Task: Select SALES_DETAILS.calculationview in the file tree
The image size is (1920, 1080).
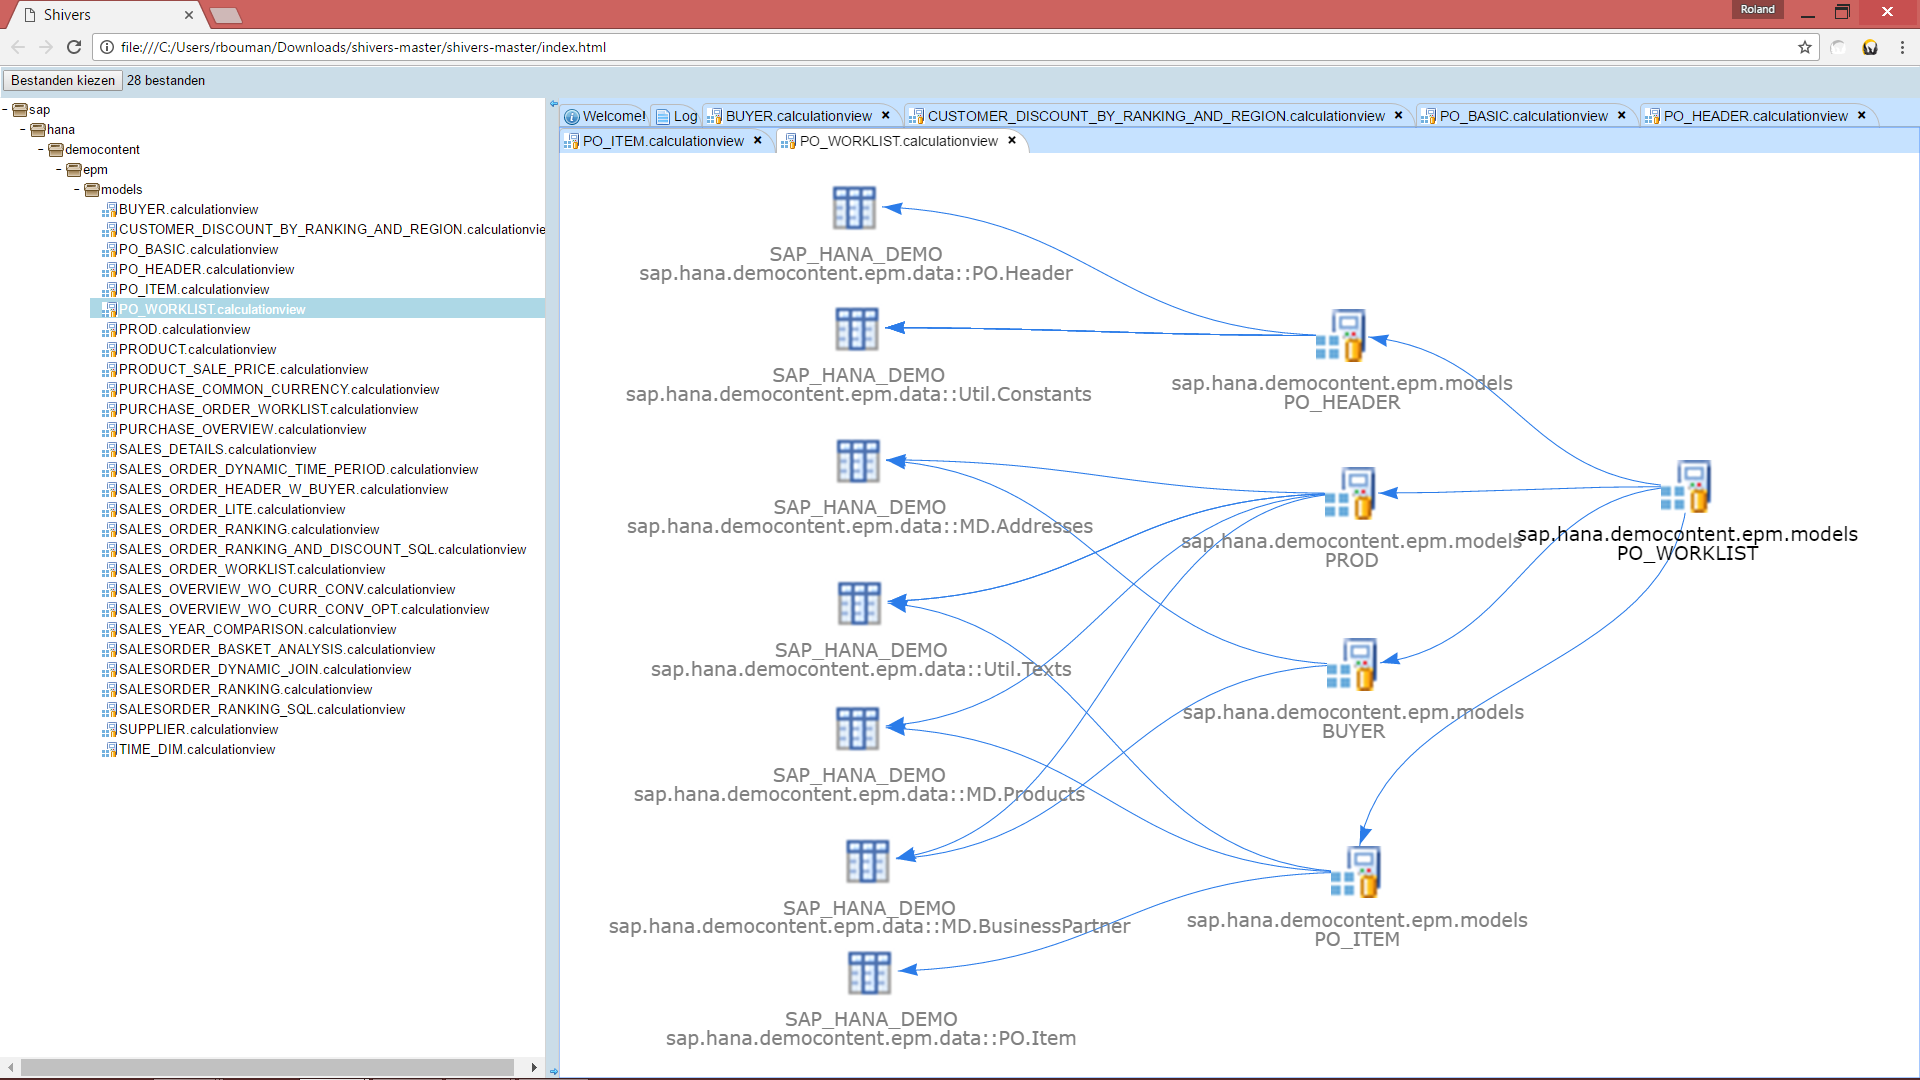Action: click(x=217, y=450)
